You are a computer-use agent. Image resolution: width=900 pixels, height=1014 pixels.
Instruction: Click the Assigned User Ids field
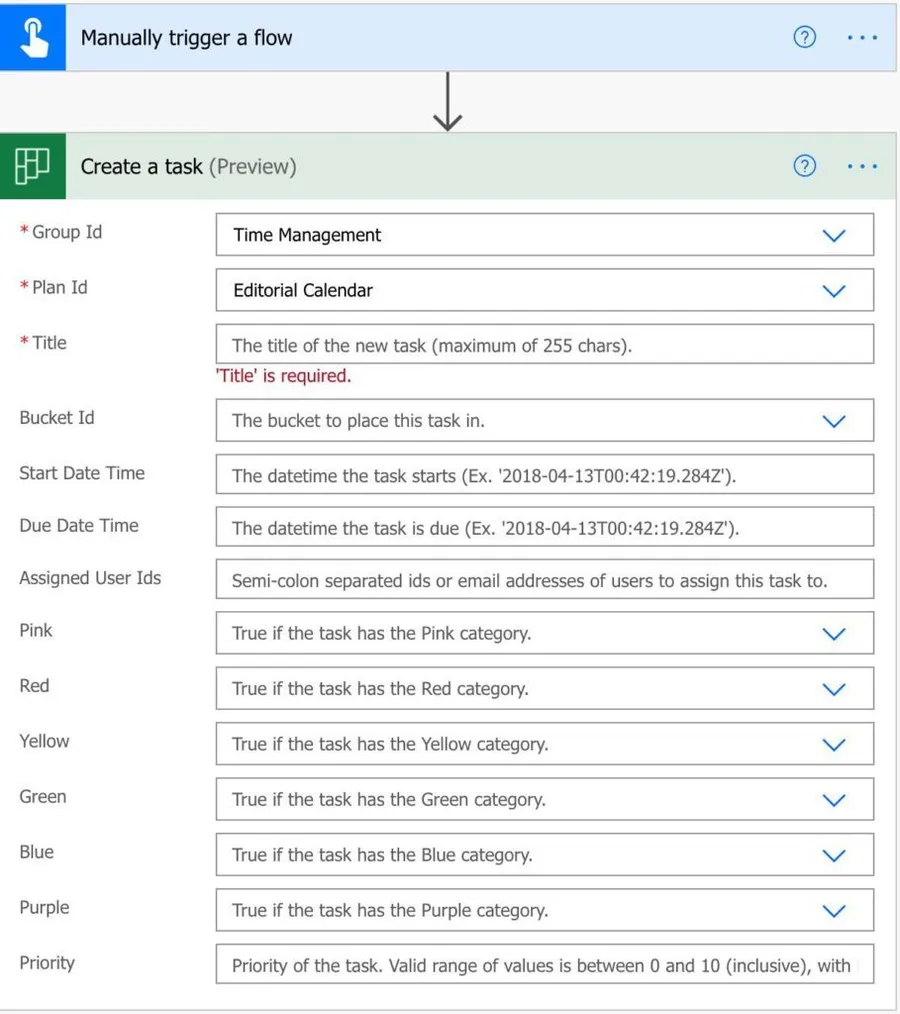(544, 580)
